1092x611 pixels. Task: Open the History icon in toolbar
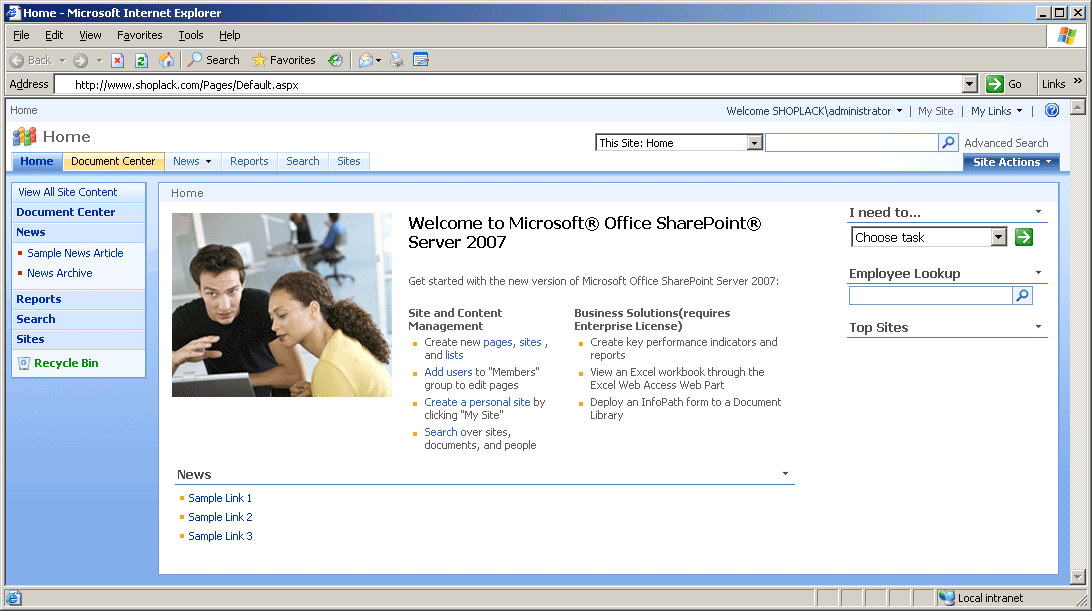(335, 60)
